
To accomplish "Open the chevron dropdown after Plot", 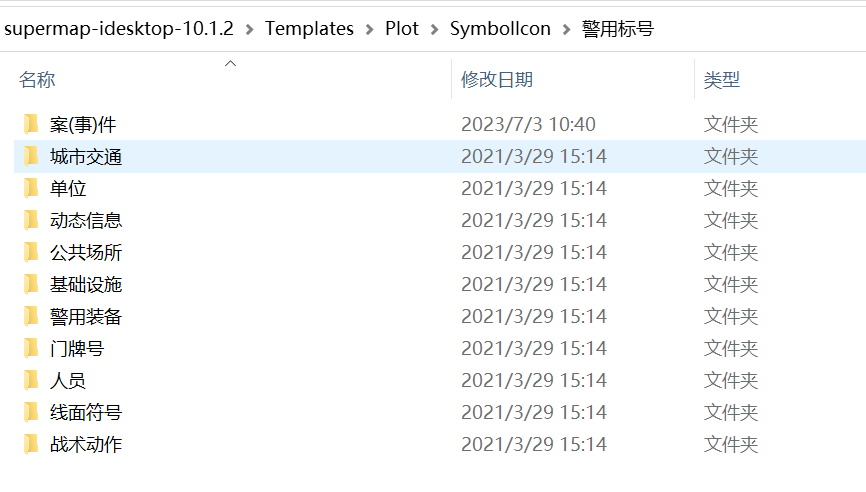I will point(434,29).
